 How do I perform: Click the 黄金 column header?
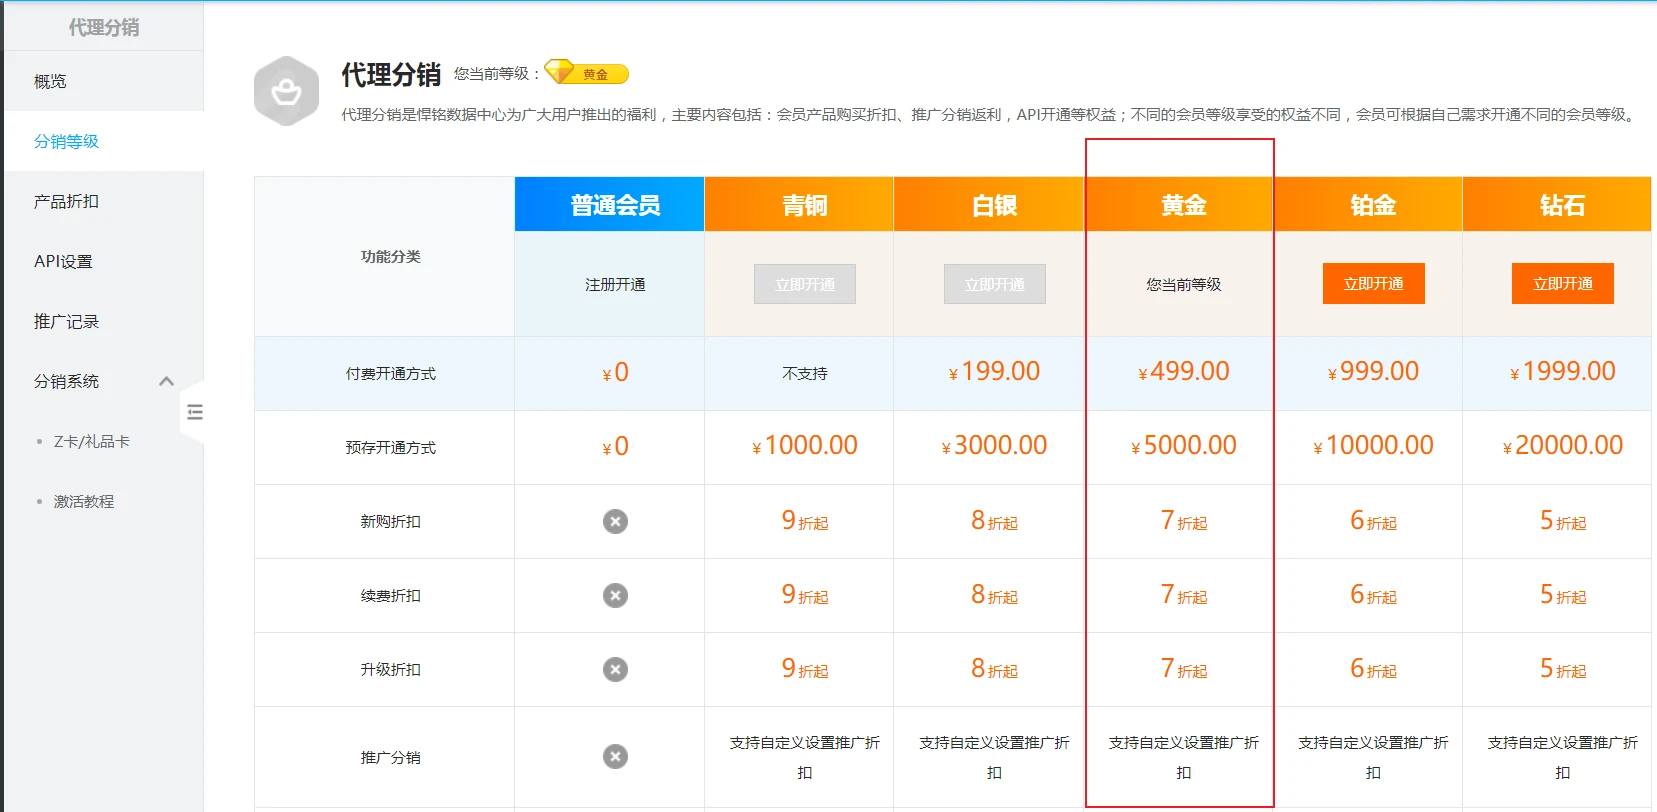[1183, 205]
